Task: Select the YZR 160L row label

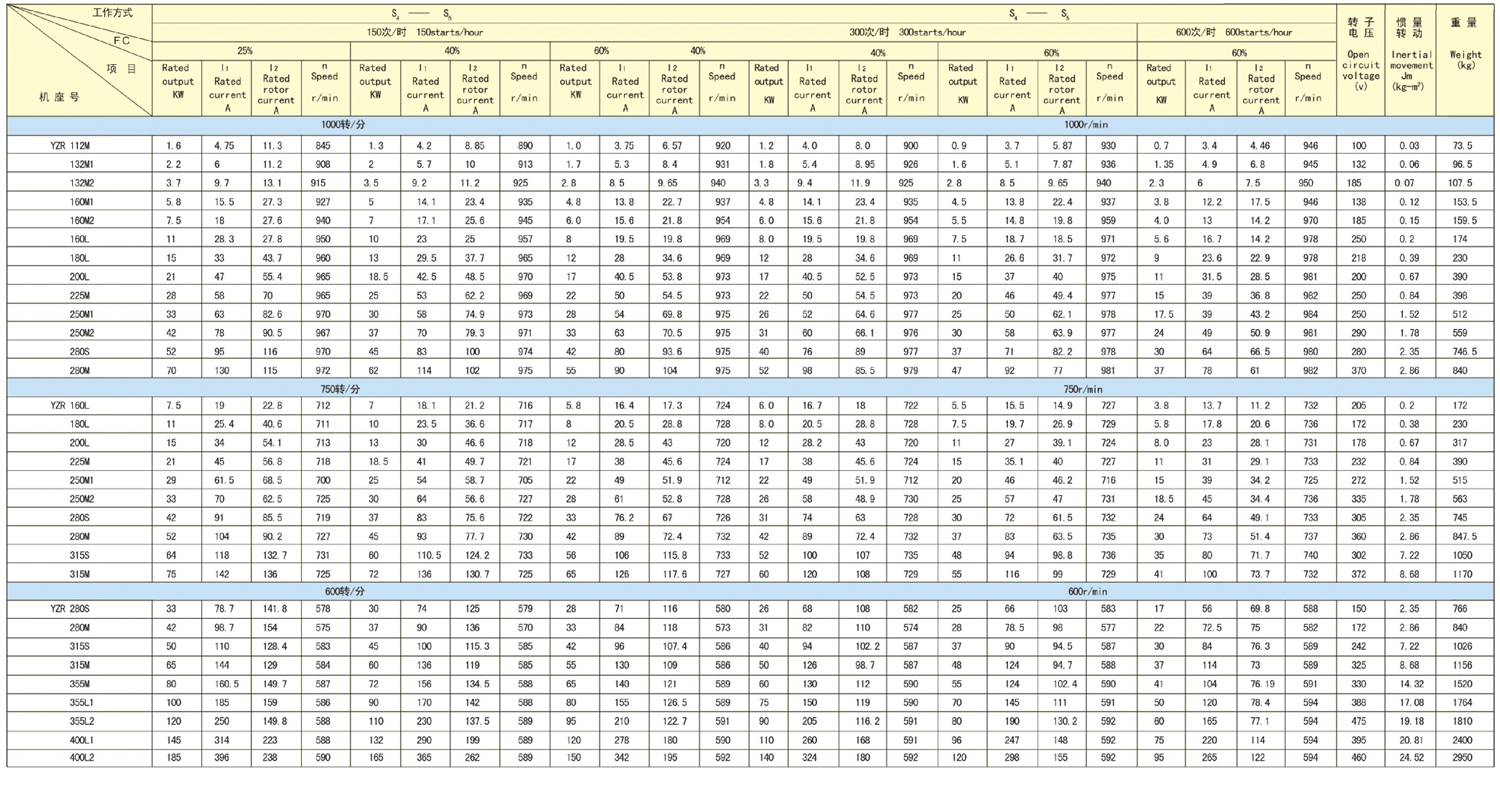Action: 71,406
